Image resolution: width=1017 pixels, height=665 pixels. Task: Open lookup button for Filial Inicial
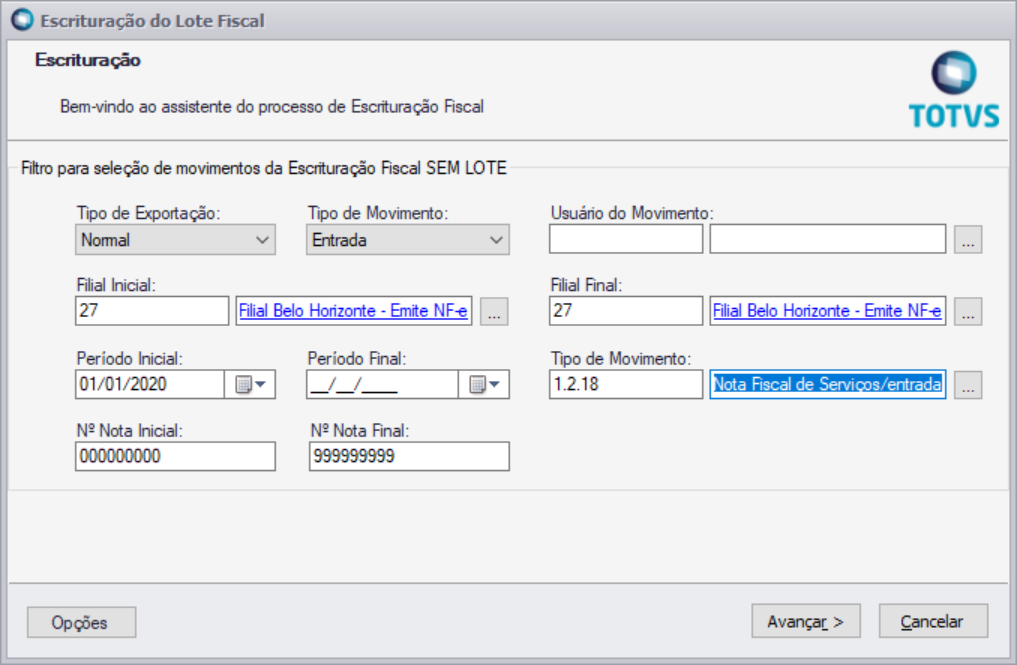(494, 312)
